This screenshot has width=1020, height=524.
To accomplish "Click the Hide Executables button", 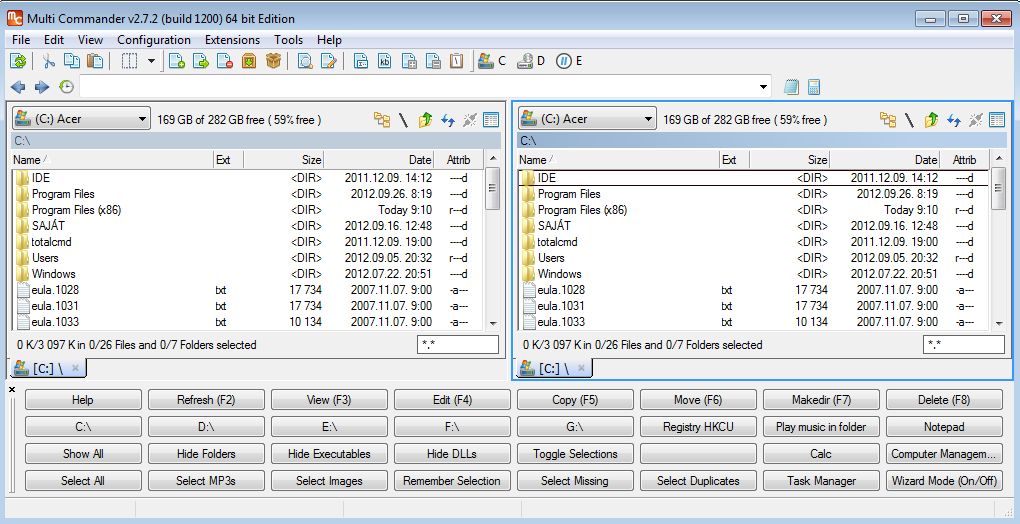I will [329, 454].
